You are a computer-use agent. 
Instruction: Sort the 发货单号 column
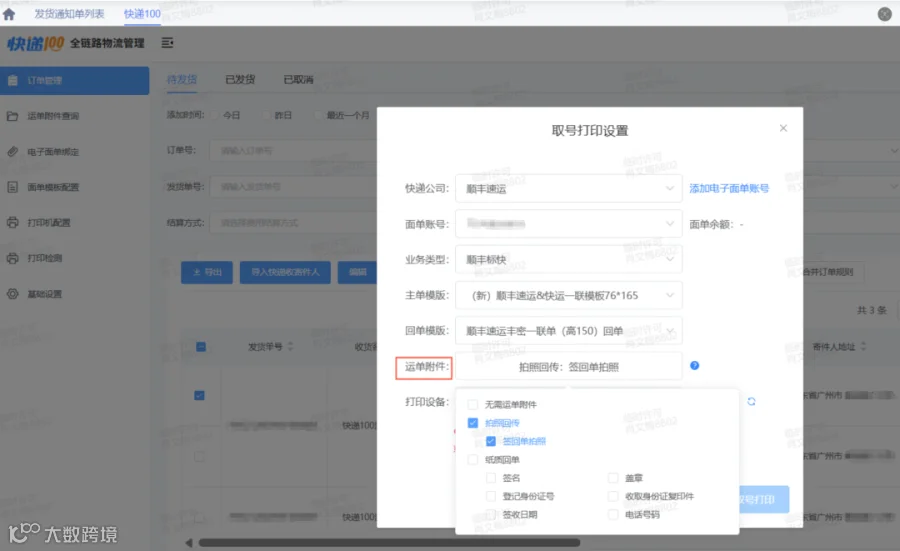(x=290, y=346)
